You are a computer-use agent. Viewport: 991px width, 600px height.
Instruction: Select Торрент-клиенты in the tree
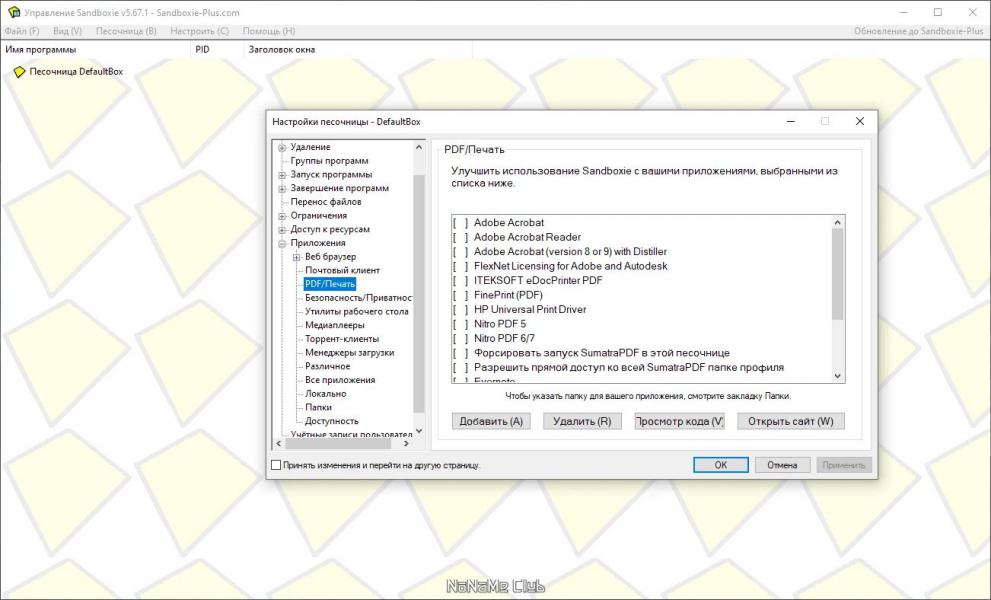(342, 339)
